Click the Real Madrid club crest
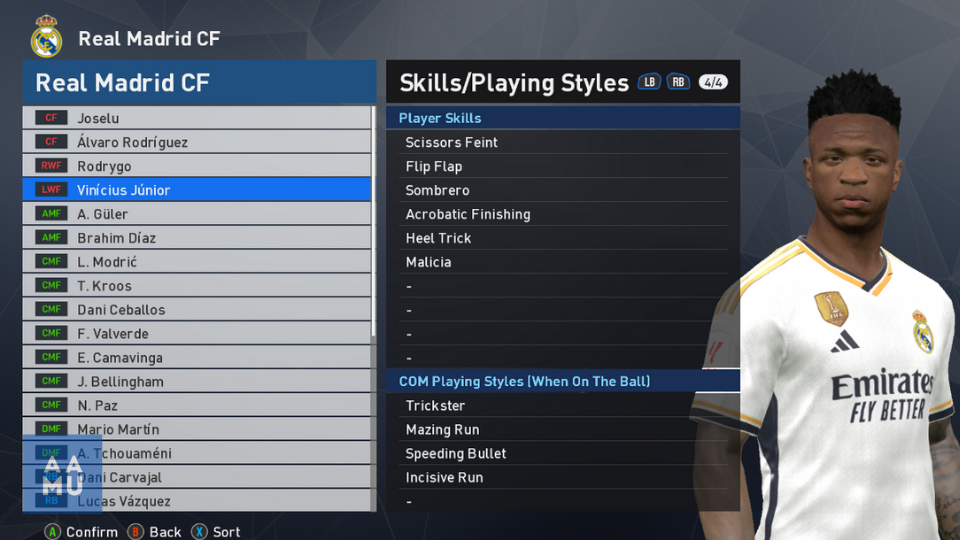Image resolution: width=960 pixels, height=540 pixels. coord(47,36)
